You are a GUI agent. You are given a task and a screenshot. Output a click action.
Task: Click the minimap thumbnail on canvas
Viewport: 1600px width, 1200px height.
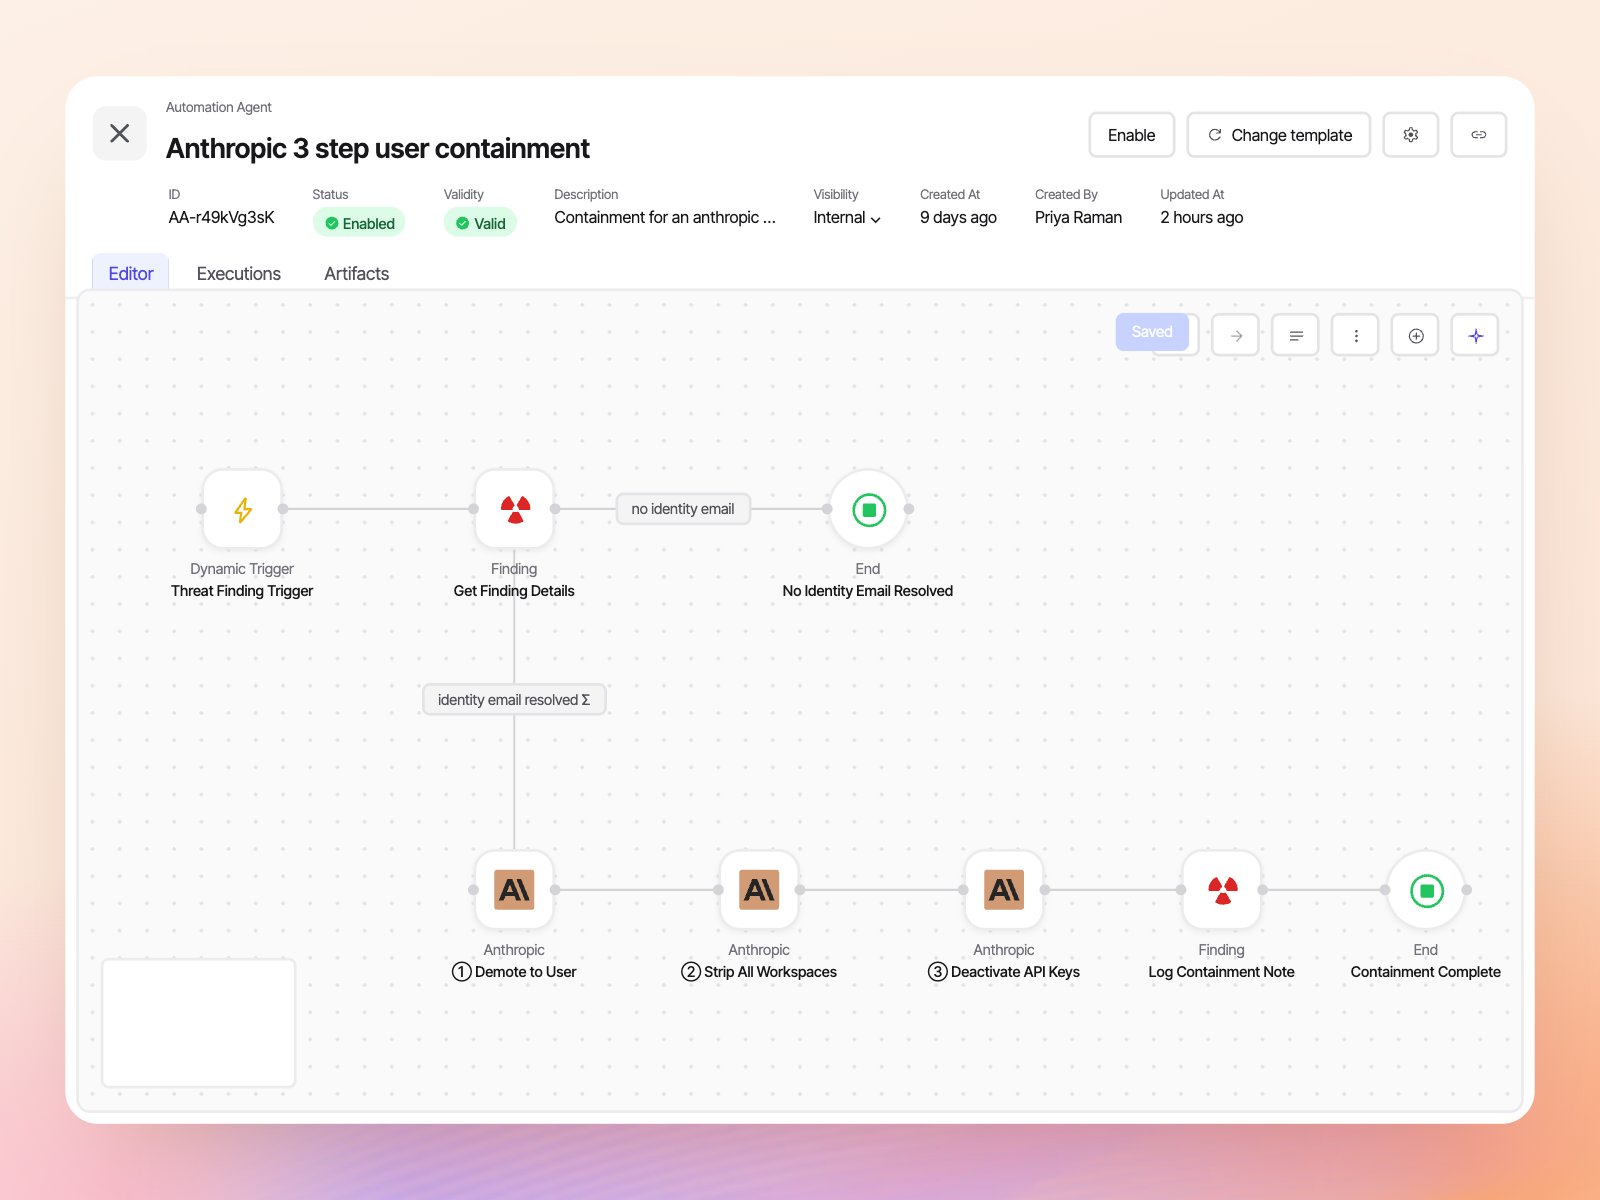(199, 1023)
